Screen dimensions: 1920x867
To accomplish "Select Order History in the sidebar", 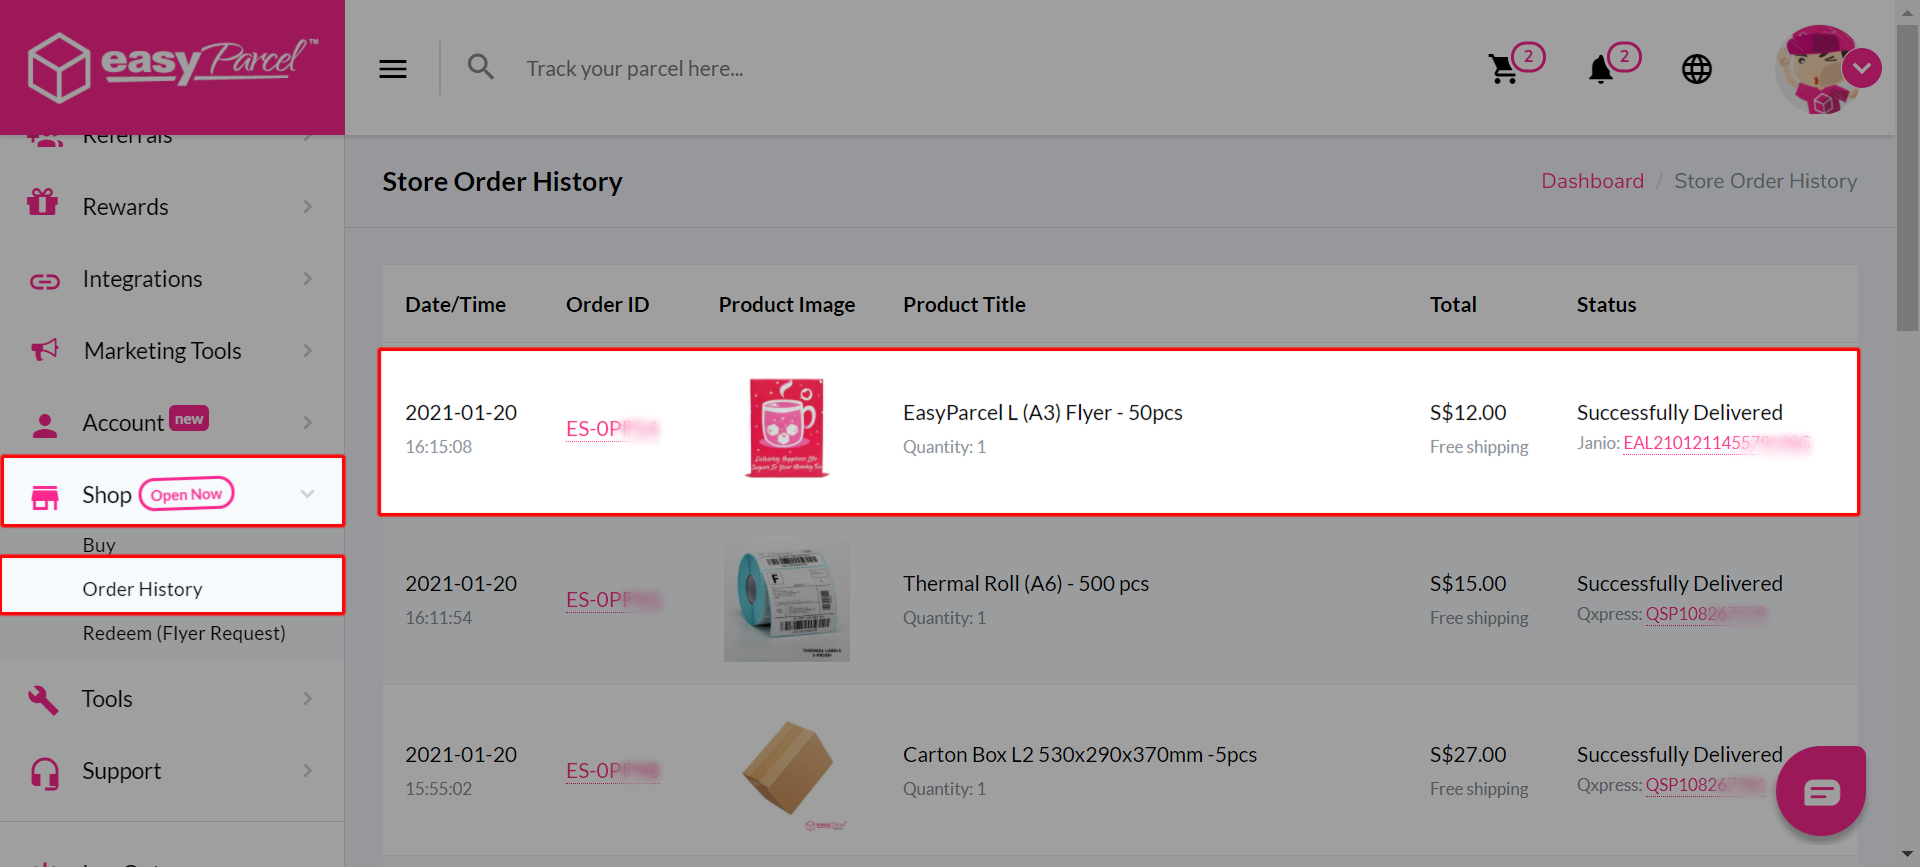I will click(x=142, y=588).
